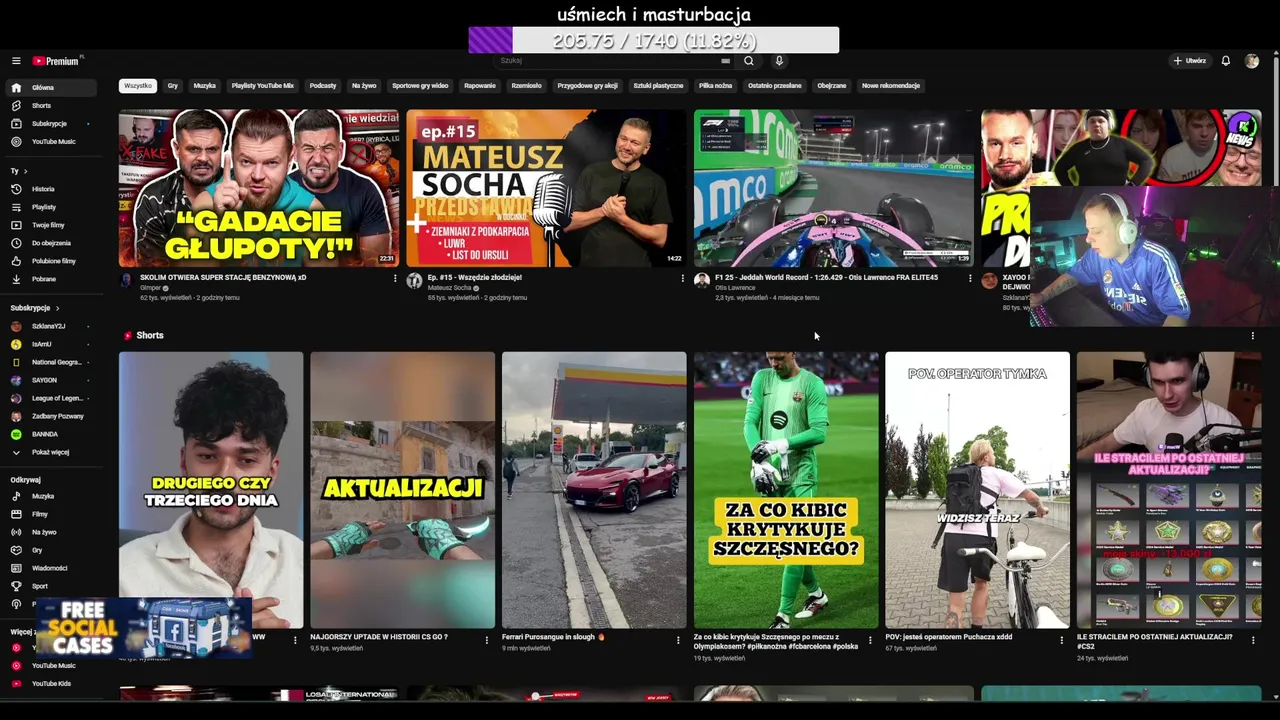This screenshot has width=1280, height=720.
Task: Open National Geographic subscription channel
Action: [x=50, y=362]
